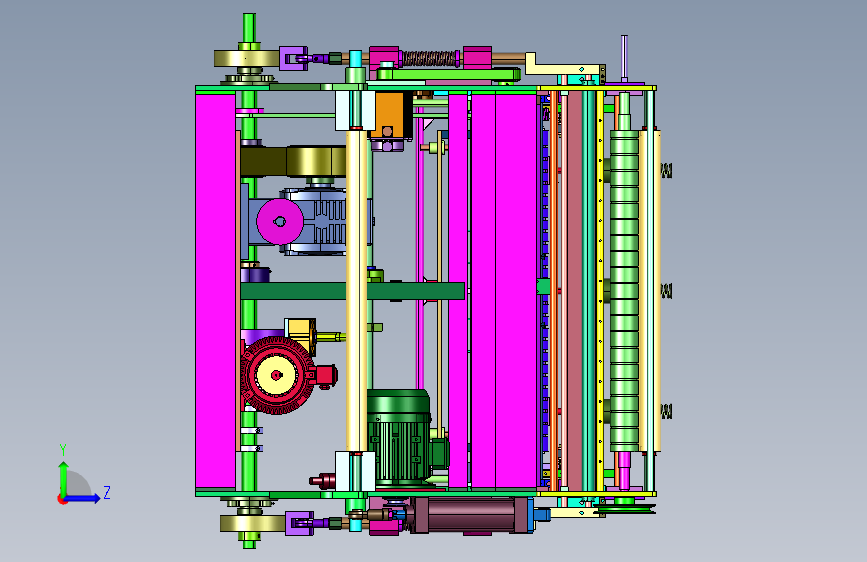Select the orange box component

(x=390, y=115)
